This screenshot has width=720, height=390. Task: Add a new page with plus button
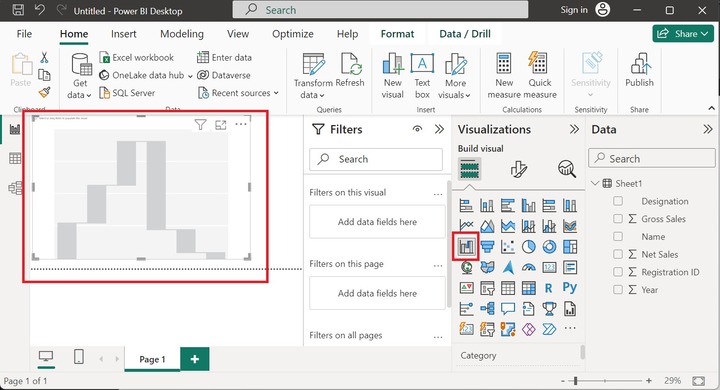[195, 359]
